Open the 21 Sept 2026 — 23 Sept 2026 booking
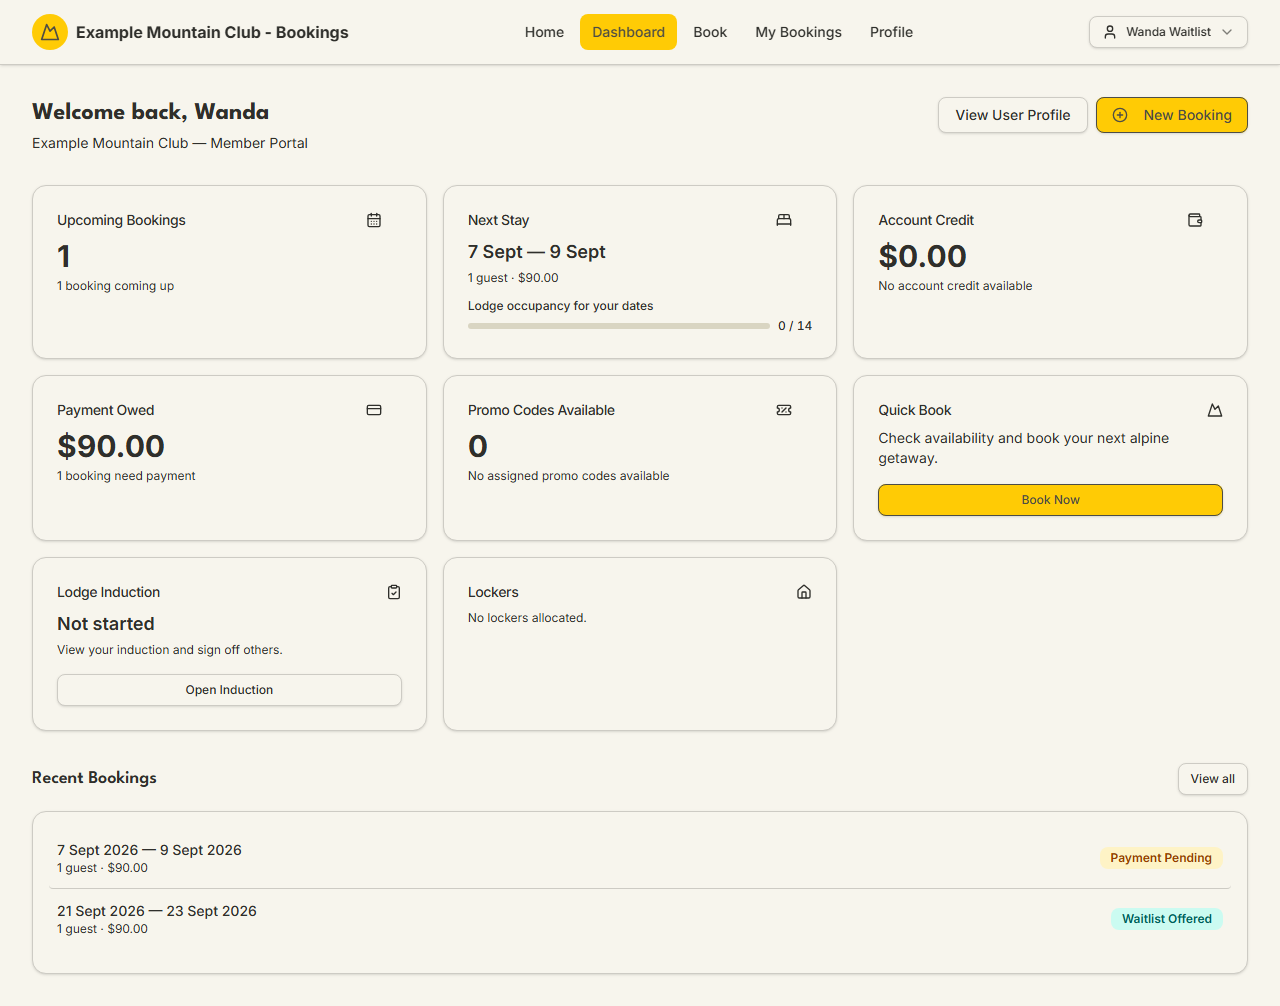This screenshot has width=1280, height=1006. click(x=640, y=919)
